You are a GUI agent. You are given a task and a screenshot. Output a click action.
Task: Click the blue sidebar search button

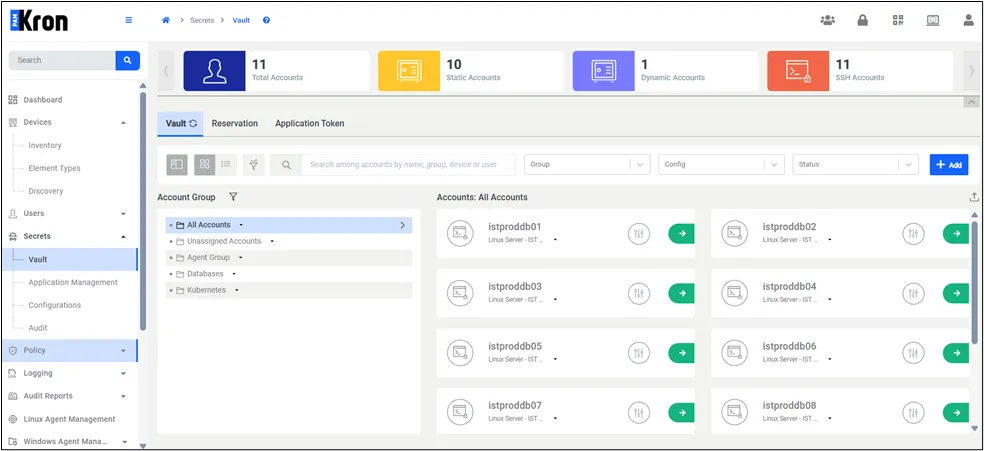(127, 60)
